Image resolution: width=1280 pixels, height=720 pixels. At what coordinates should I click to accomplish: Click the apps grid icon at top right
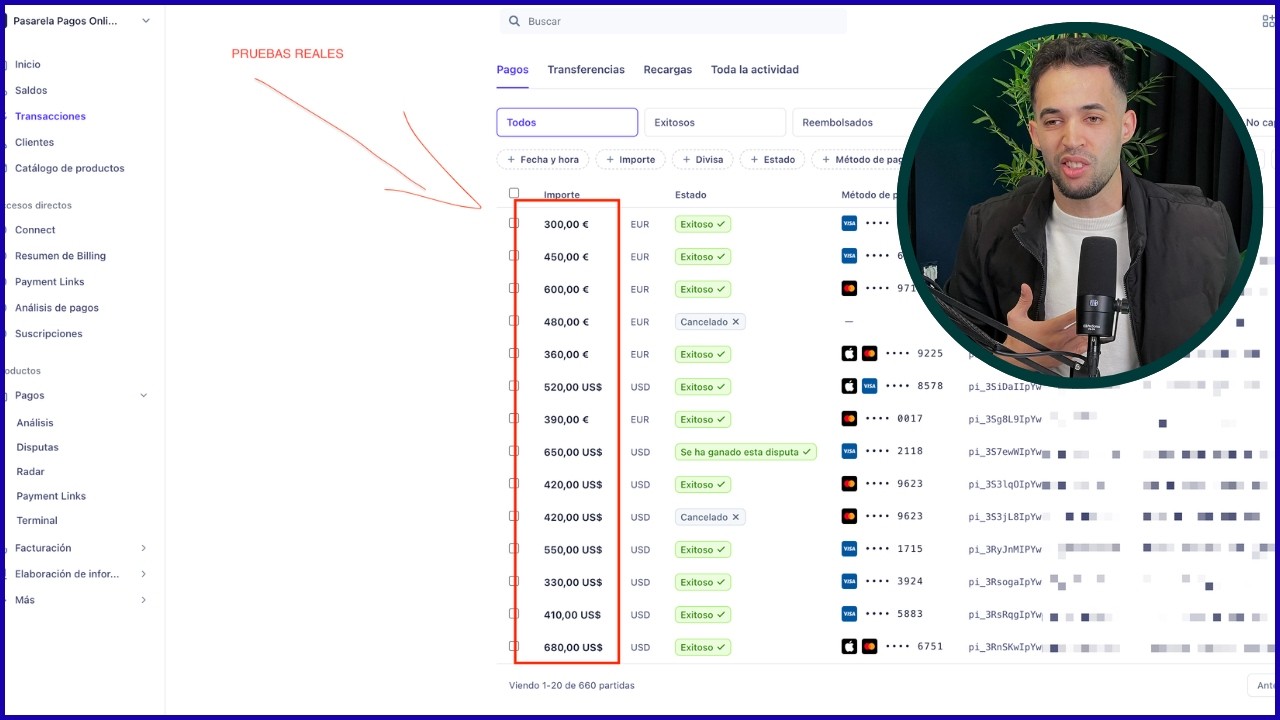1269,21
